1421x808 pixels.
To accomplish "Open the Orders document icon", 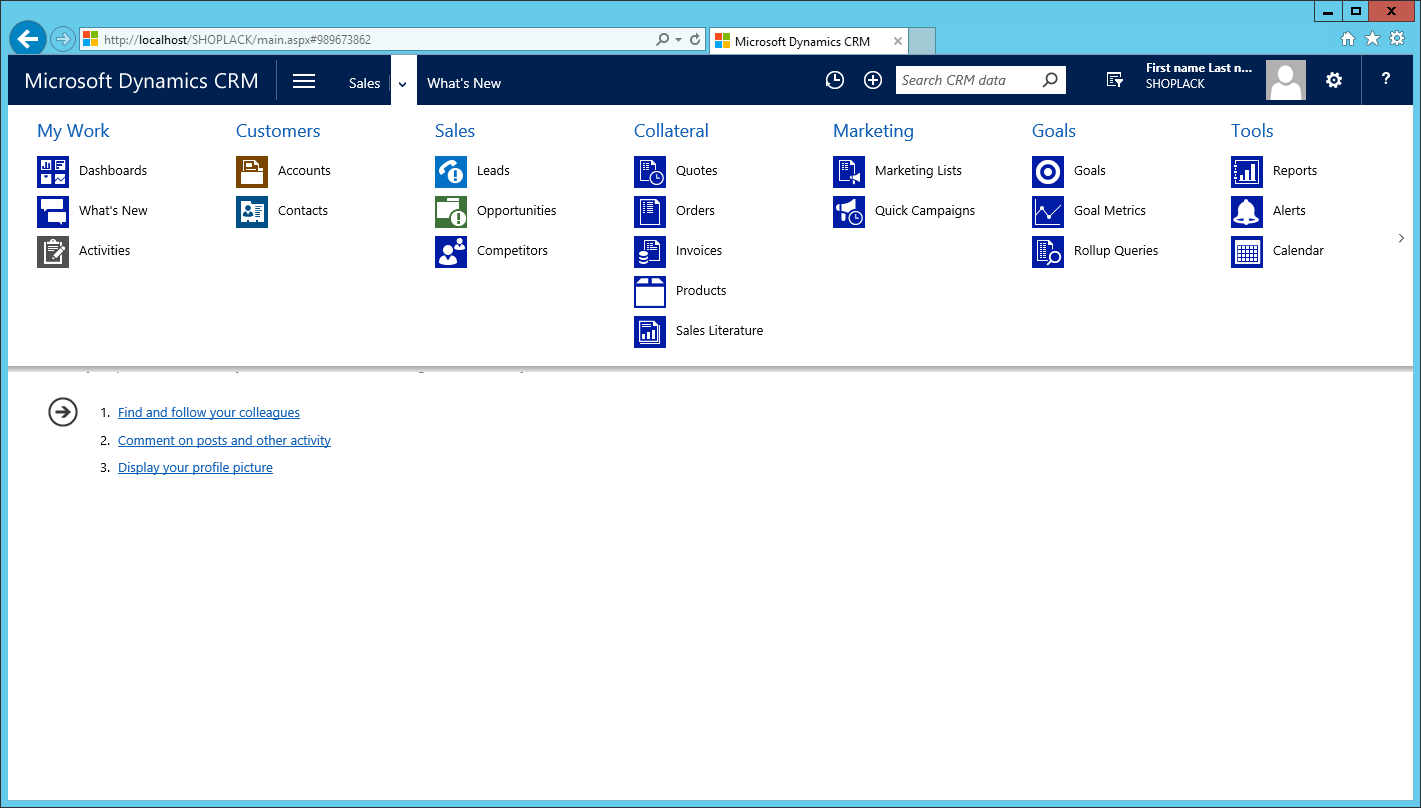I will point(650,212).
